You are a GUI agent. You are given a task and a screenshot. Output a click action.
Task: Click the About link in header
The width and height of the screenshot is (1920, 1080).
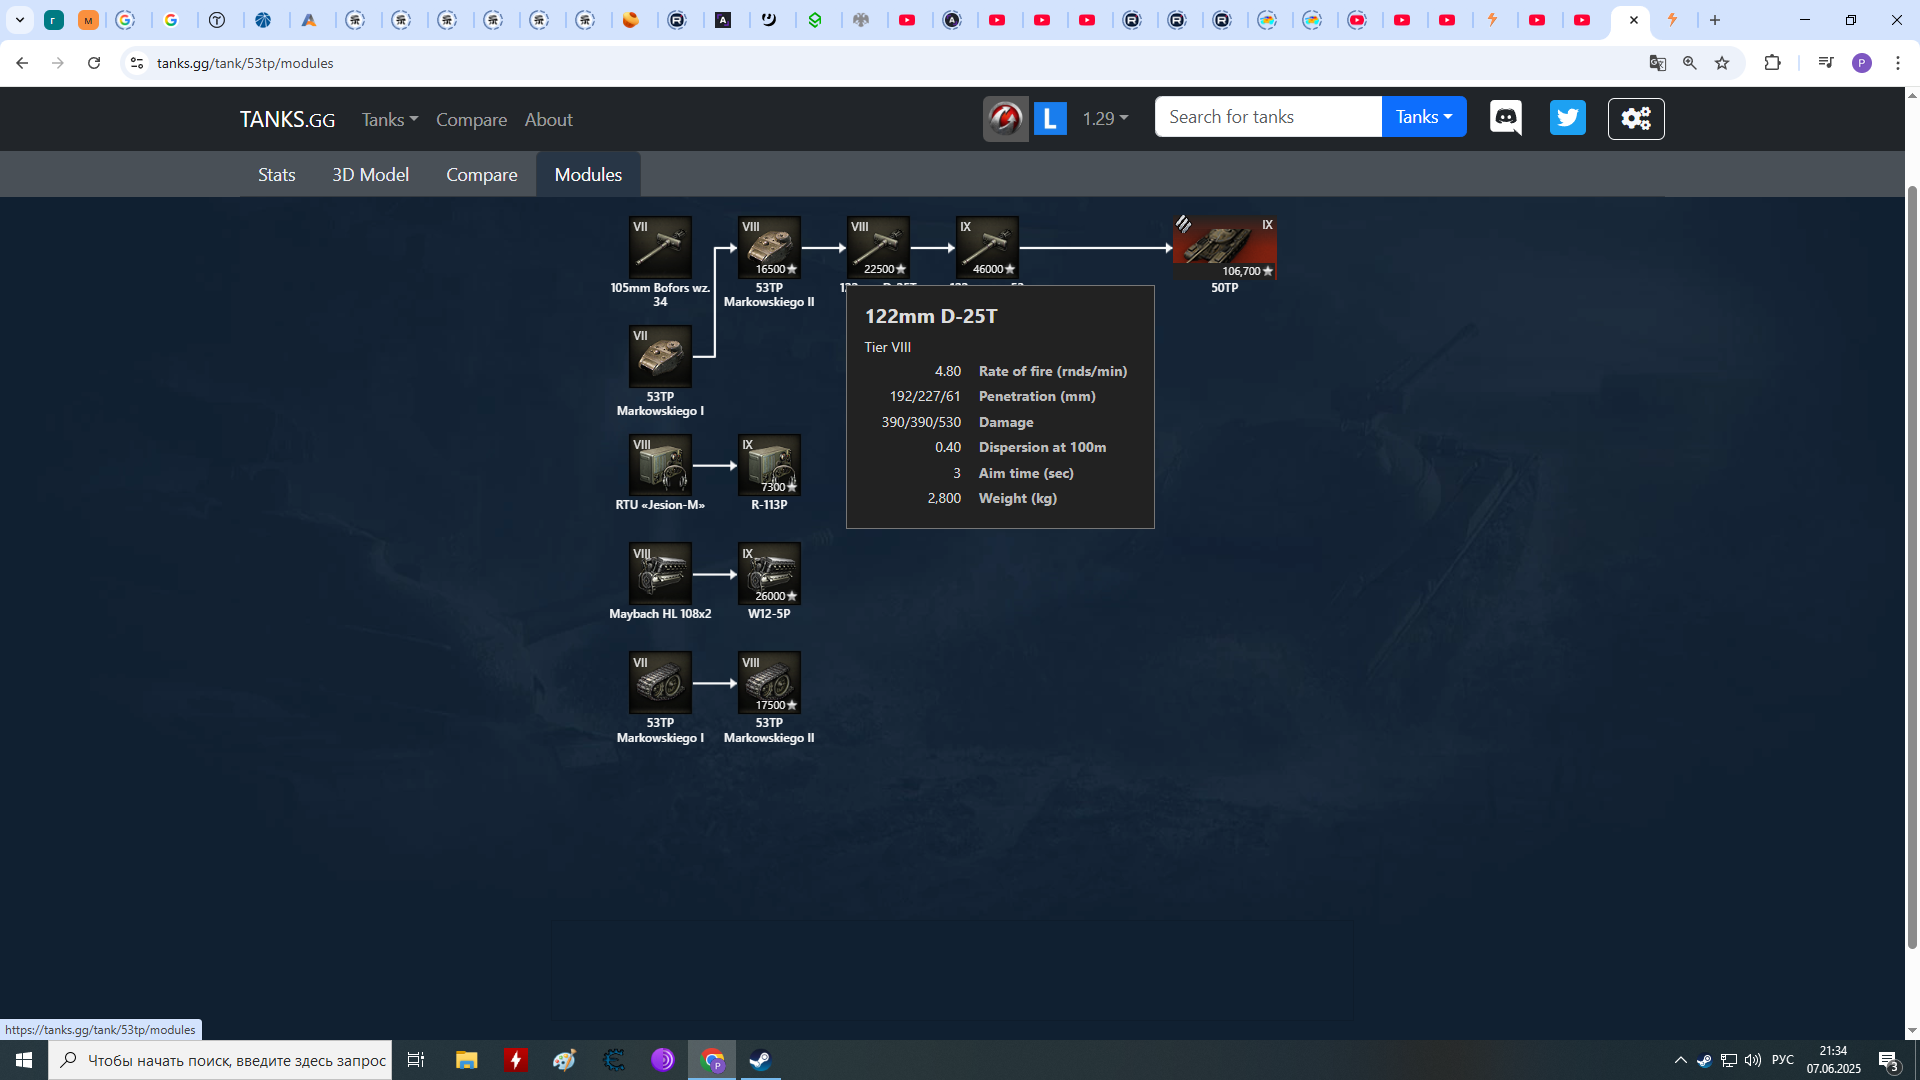(x=548, y=119)
